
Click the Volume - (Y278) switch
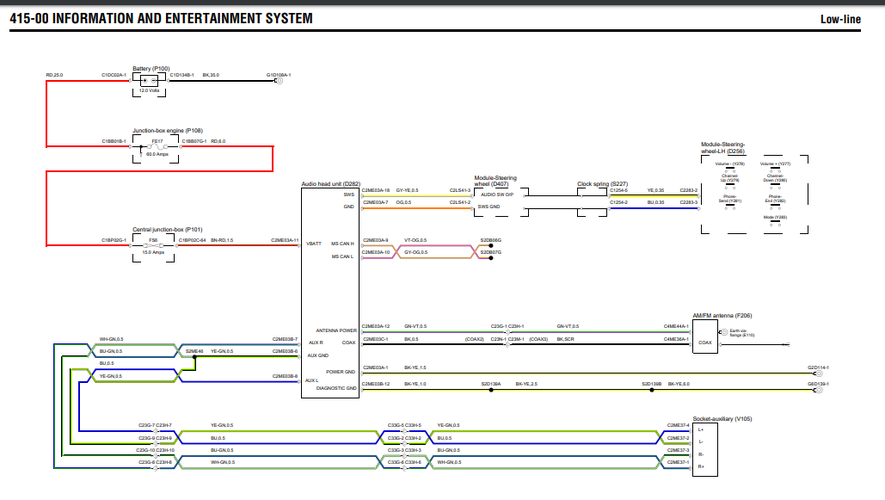[x=730, y=168]
